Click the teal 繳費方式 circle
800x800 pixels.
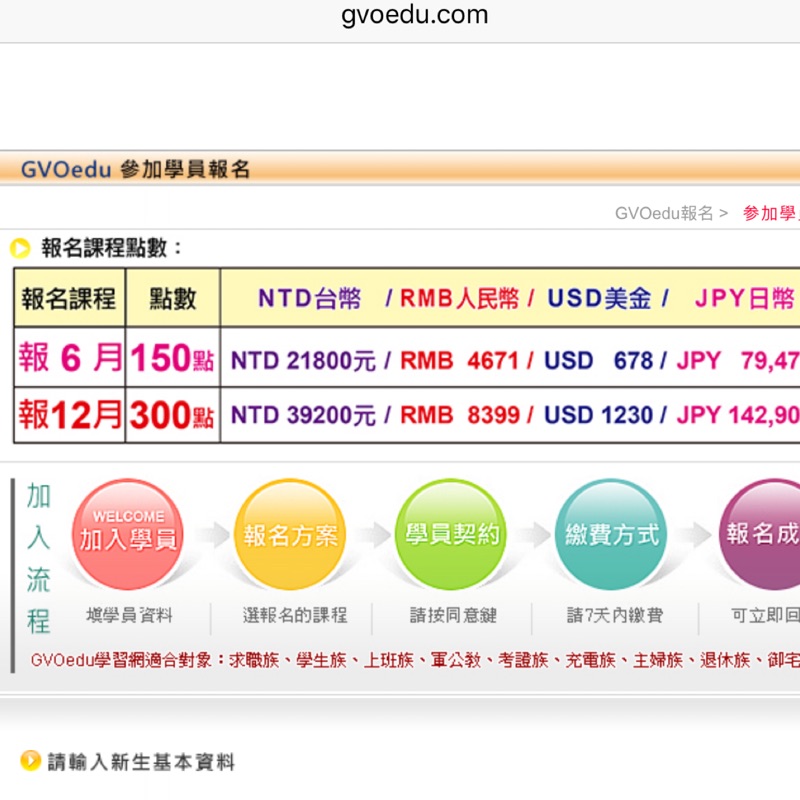click(610, 534)
